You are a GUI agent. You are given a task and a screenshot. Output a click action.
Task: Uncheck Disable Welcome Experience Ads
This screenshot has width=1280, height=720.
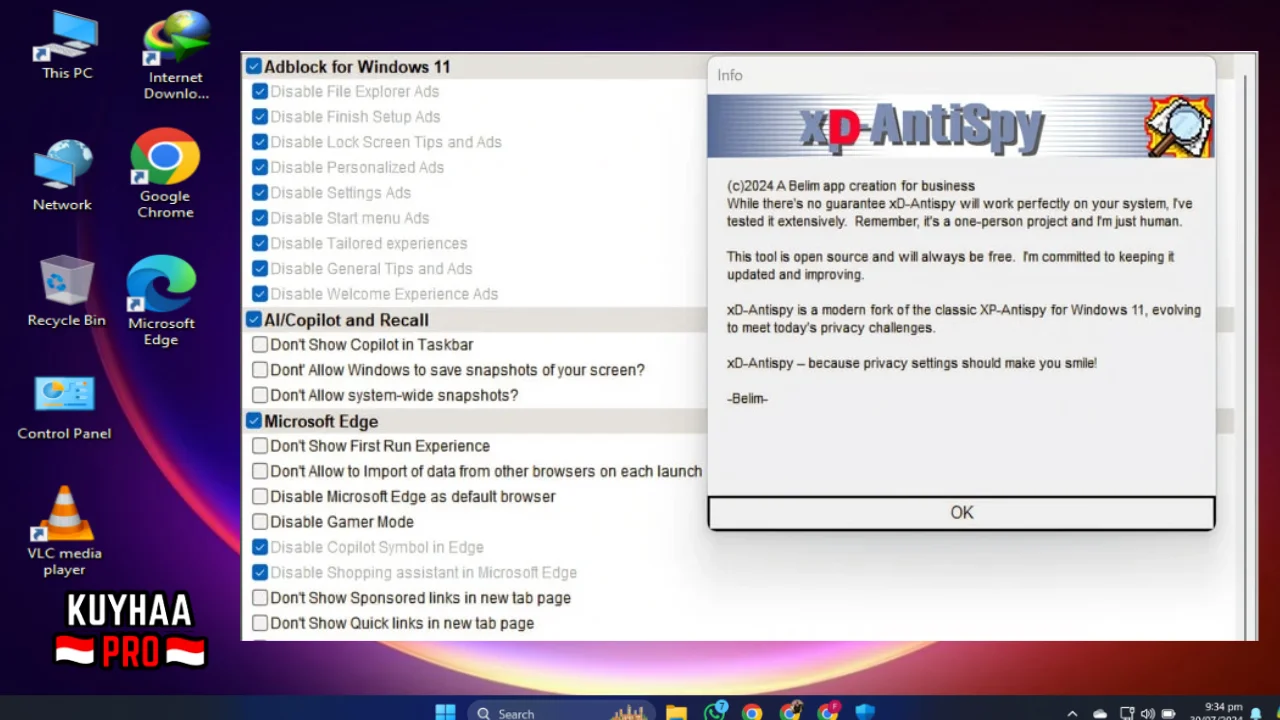260,294
